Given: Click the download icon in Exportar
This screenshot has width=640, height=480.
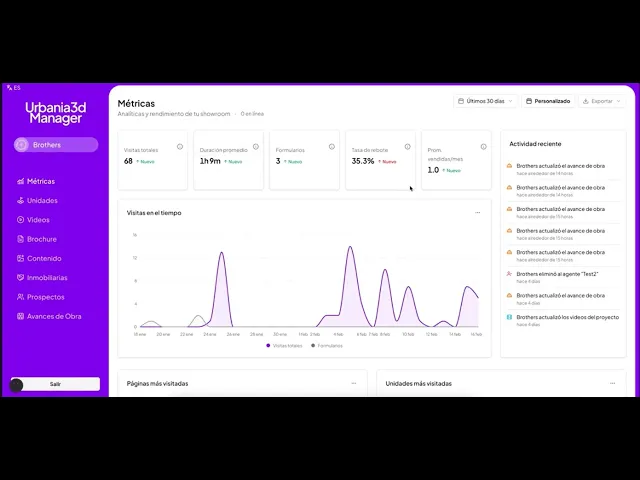Looking at the screenshot, I should [x=586, y=101].
